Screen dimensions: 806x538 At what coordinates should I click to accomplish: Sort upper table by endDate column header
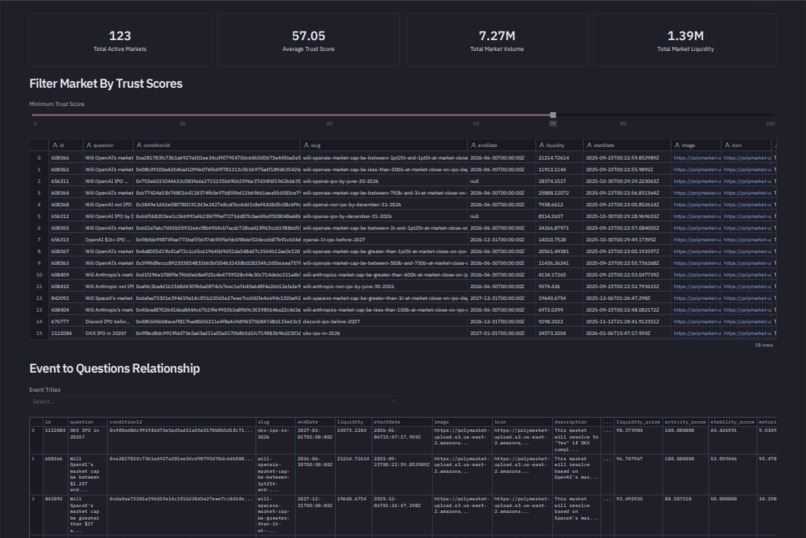[501, 145]
